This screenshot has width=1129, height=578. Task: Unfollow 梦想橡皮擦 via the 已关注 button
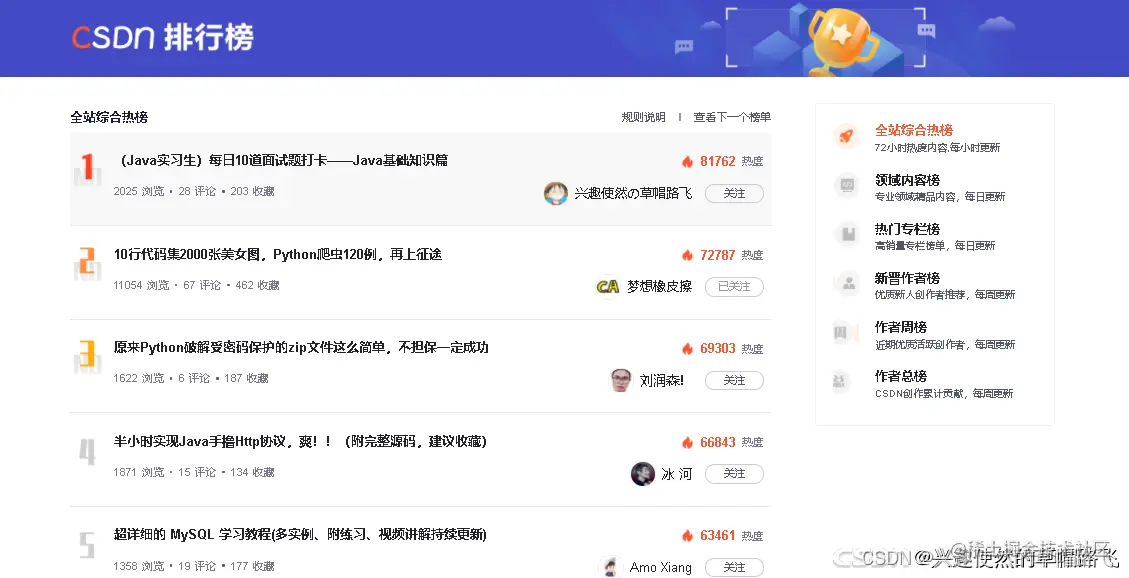pyautogui.click(x=734, y=286)
